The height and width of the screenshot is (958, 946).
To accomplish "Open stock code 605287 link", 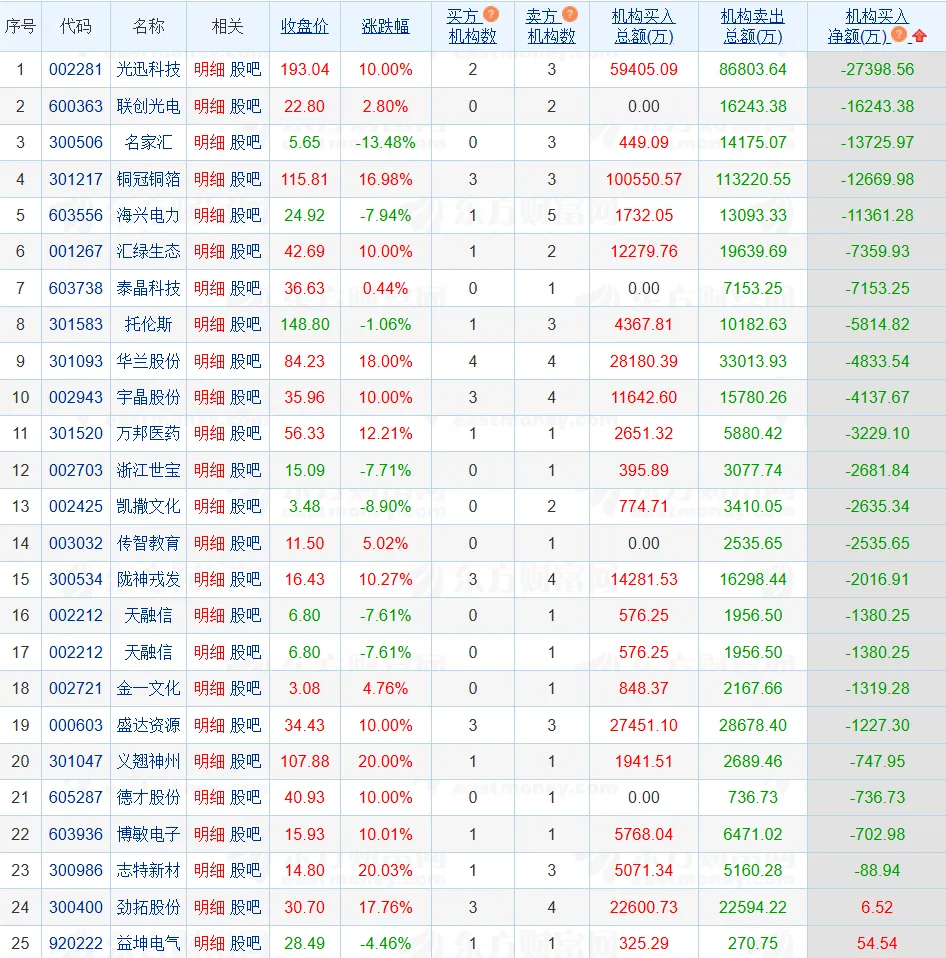I will tap(76, 797).
